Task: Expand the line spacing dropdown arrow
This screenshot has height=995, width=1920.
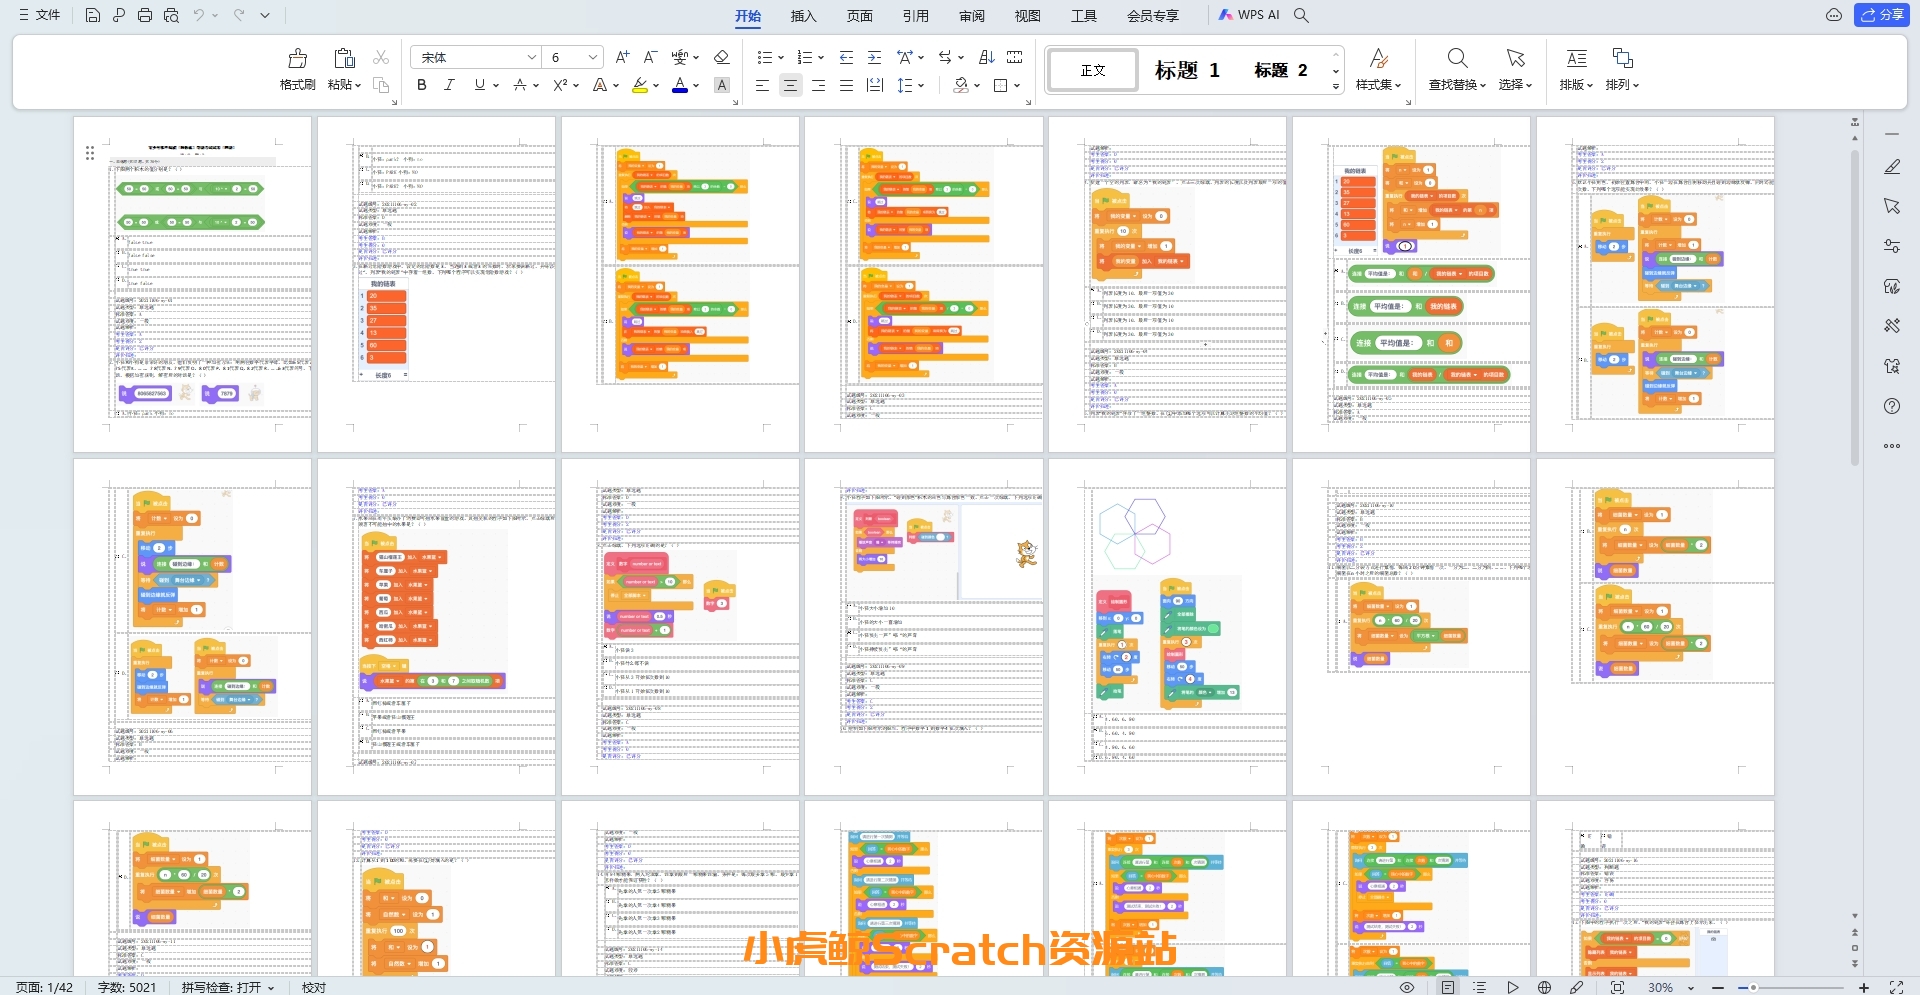Action: pyautogui.click(x=920, y=85)
